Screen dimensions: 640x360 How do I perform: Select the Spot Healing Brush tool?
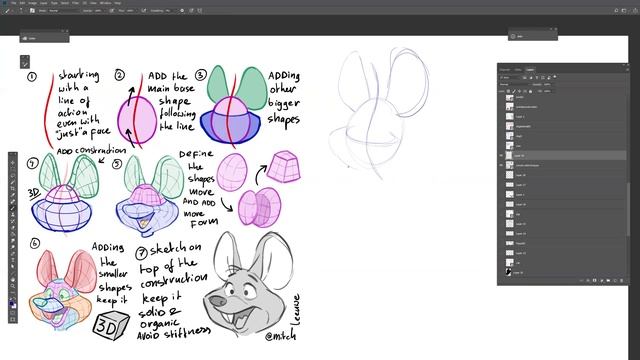click(13, 201)
